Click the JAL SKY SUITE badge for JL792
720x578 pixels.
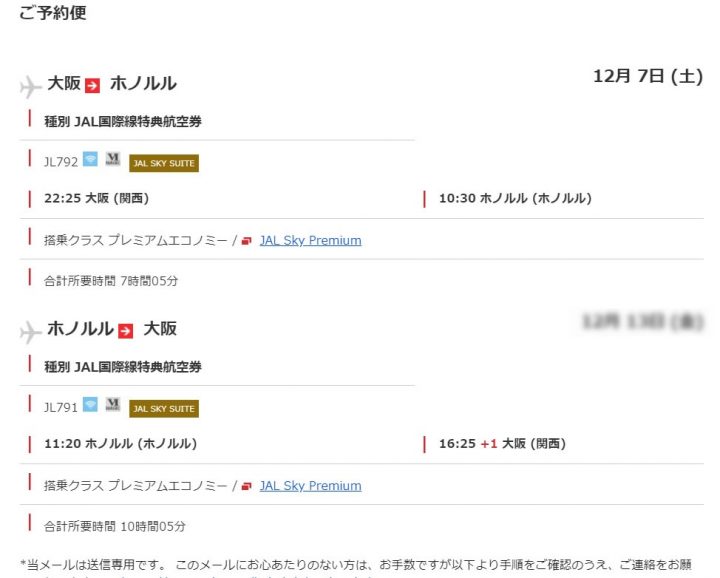[x=164, y=163]
